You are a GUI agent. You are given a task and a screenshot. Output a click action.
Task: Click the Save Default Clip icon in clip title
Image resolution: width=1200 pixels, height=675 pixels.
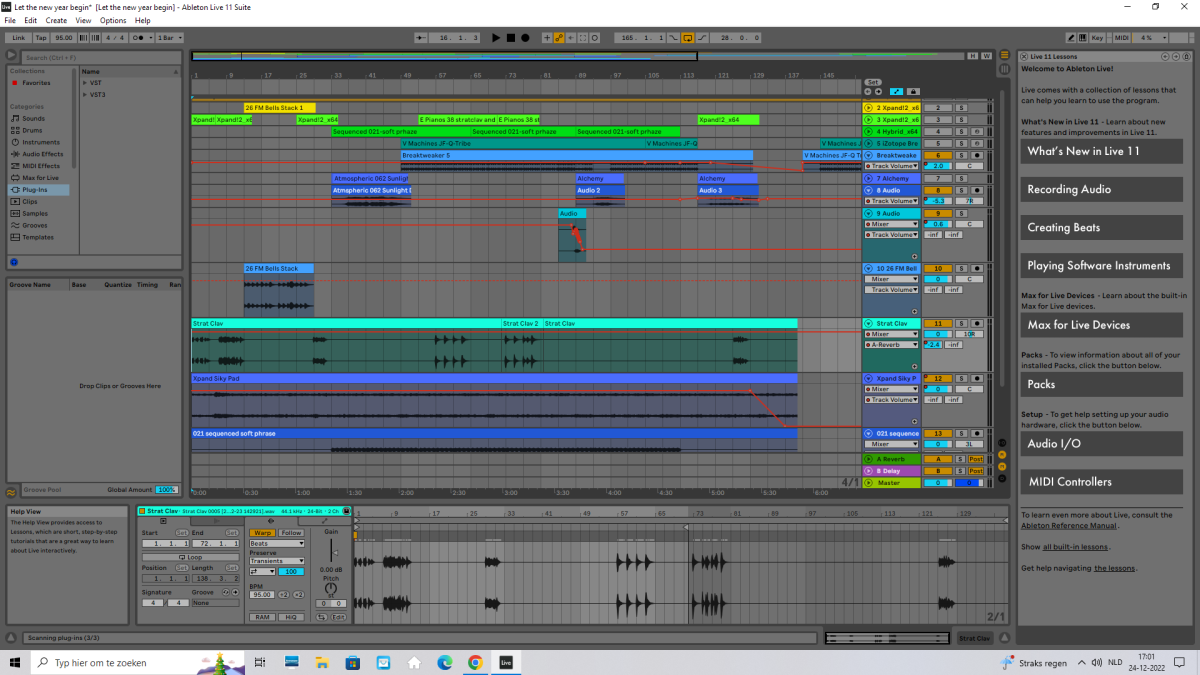point(347,511)
